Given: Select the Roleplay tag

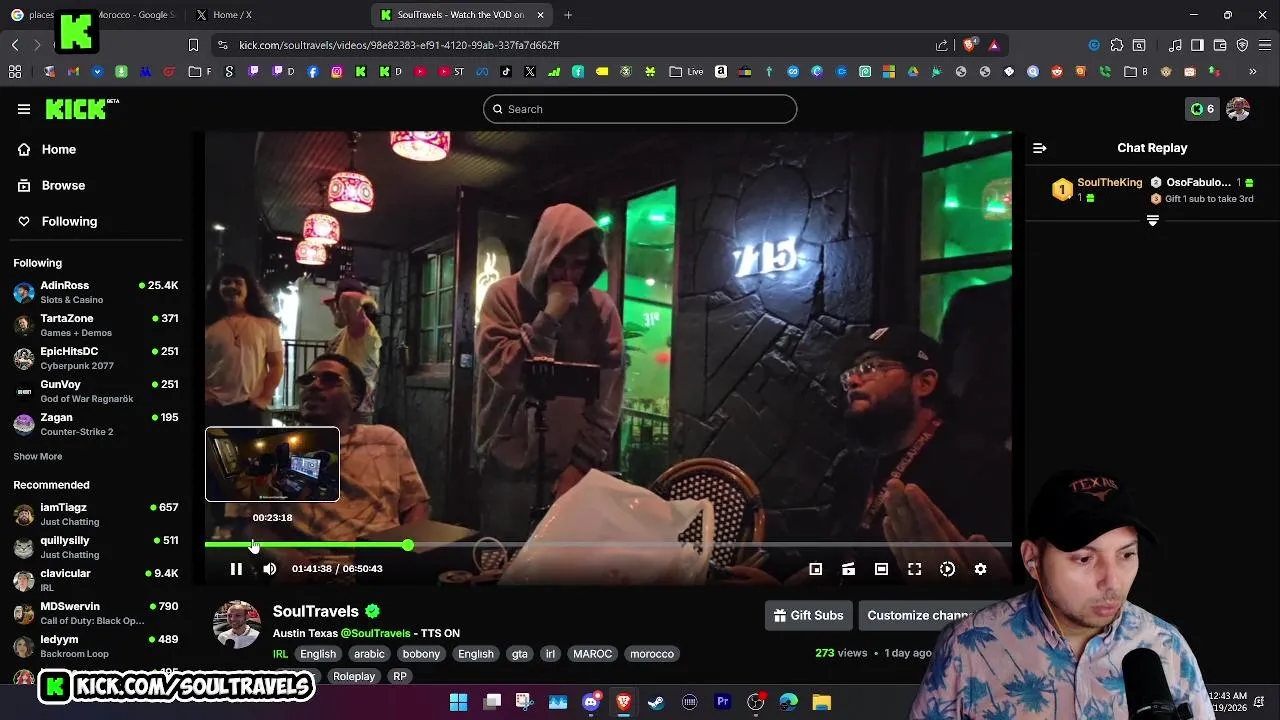Looking at the screenshot, I should coord(354,677).
